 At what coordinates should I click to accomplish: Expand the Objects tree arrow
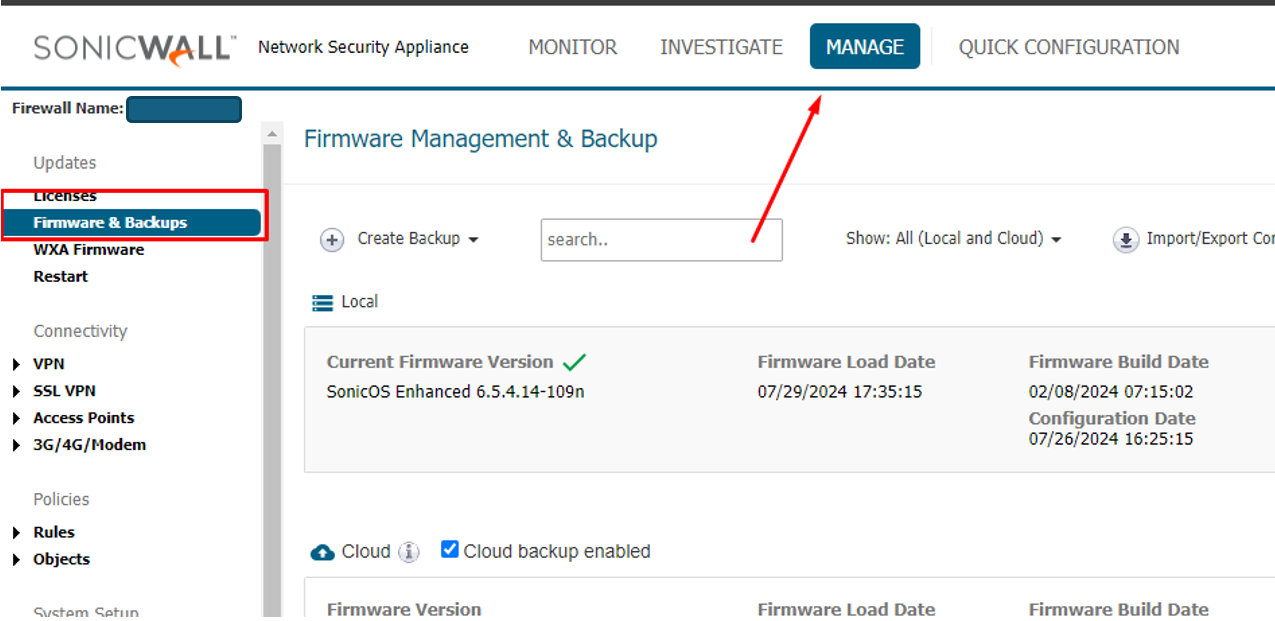click(x=16, y=560)
